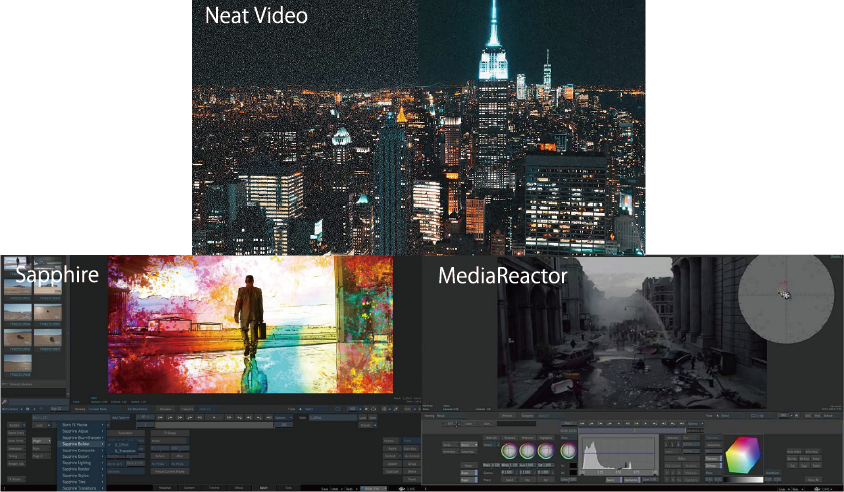Screen dimensions: 844x492
Task: Open the Boris FX Mocha menu entry
Action: tap(81, 425)
